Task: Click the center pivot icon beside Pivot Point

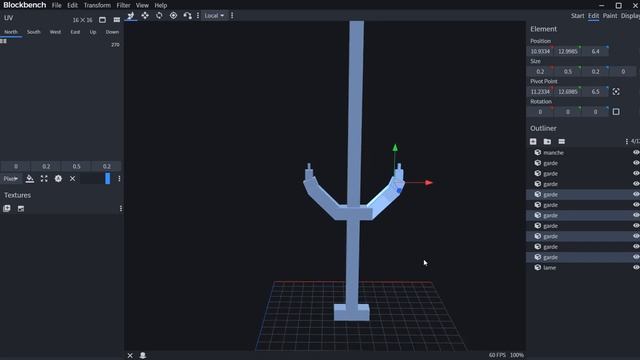Action: (616, 91)
